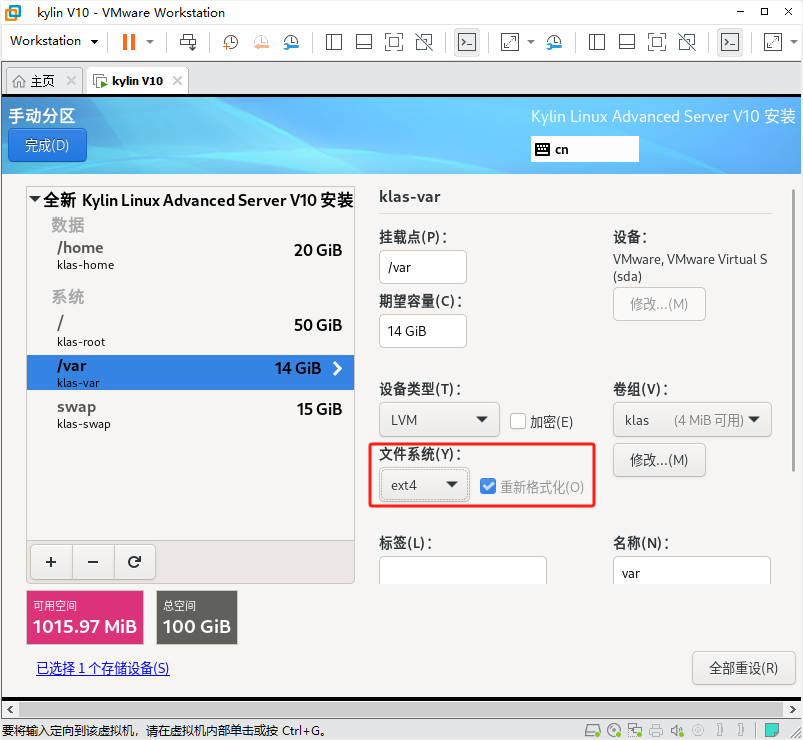Click the 名称(N) field containing var
The width and height of the screenshot is (803, 740).
(692, 570)
